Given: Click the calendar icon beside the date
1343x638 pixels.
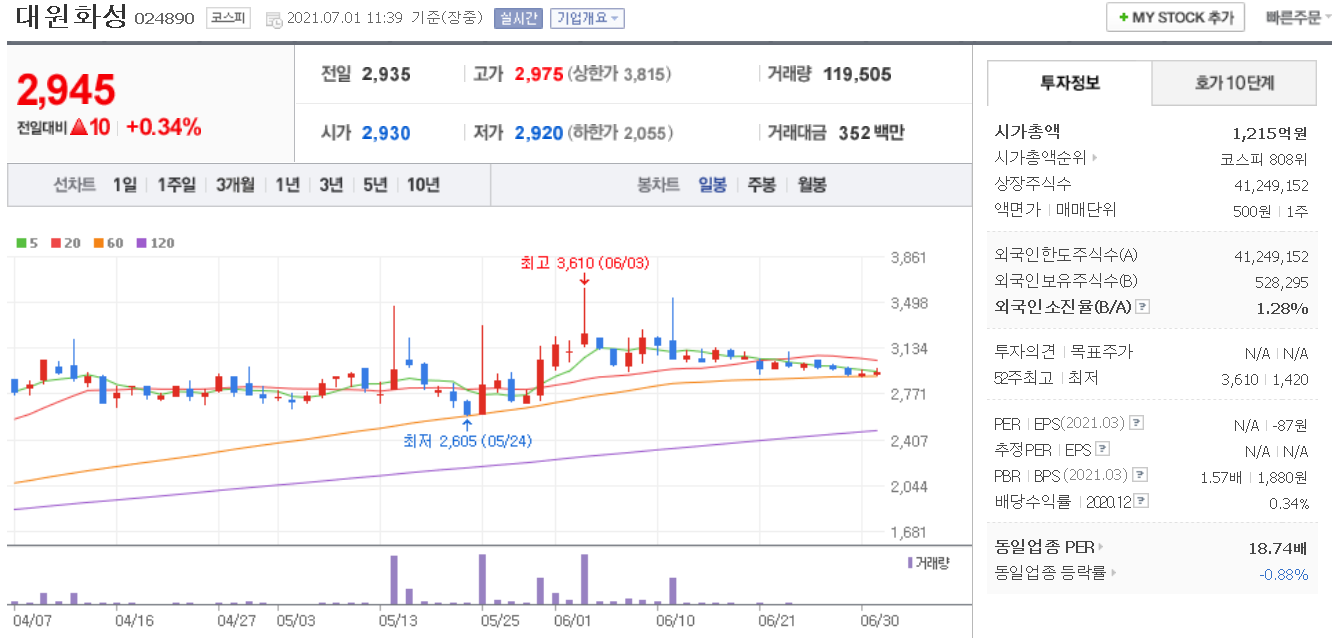Looking at the screenshot, I should [273, 18].
